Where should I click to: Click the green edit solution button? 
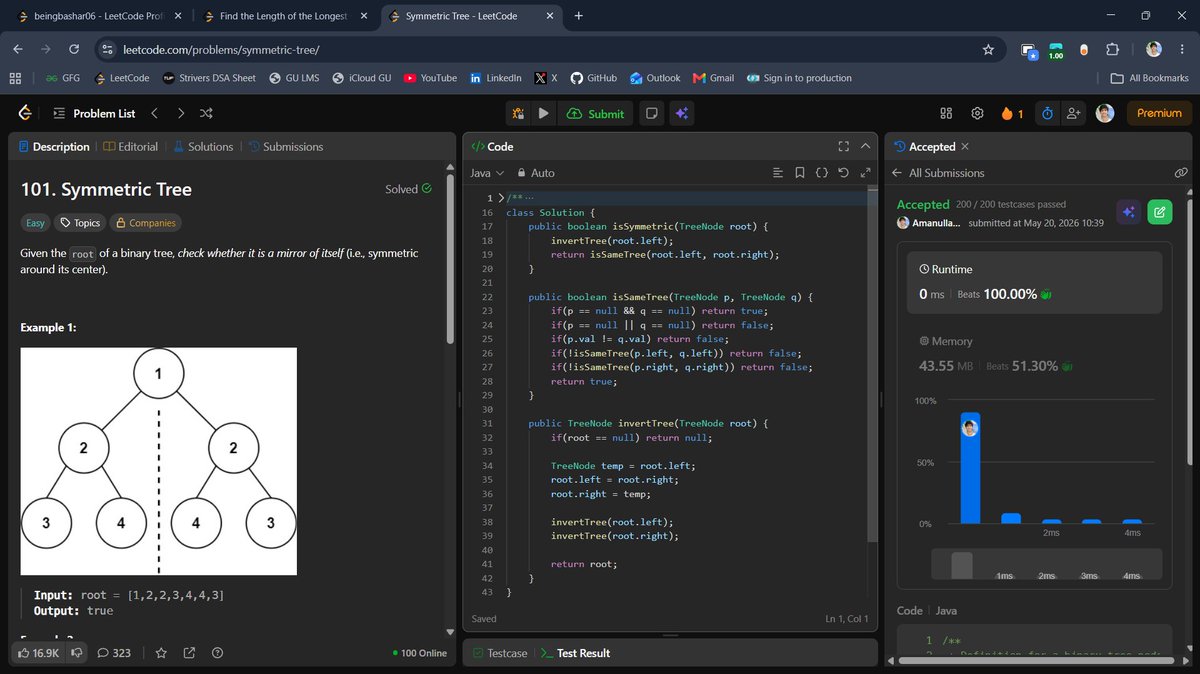(x=1159, y=211)
